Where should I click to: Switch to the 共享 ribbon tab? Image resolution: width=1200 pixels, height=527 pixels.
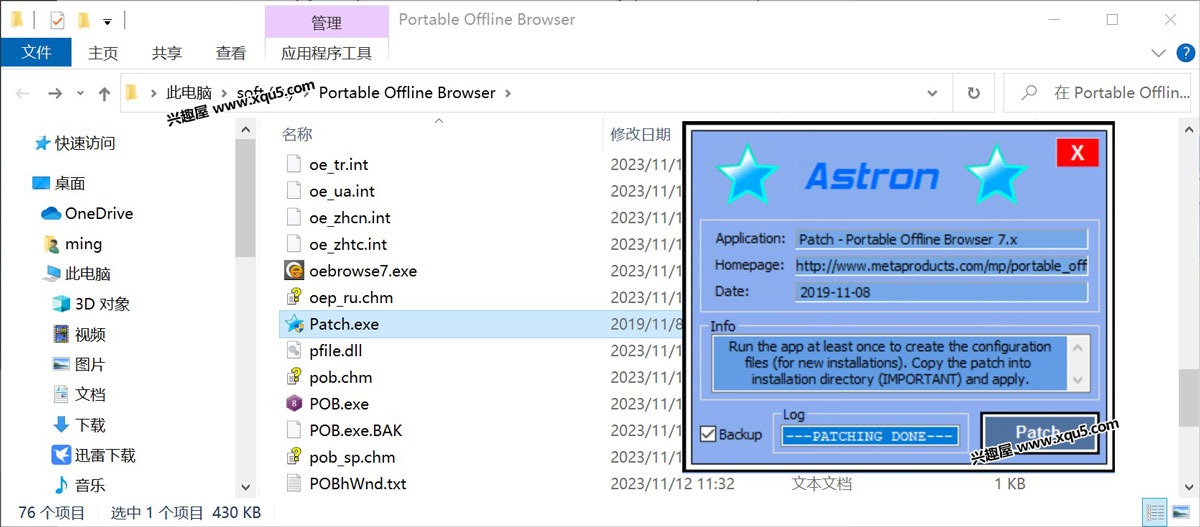pyautogui.click(x=167, y=53)
